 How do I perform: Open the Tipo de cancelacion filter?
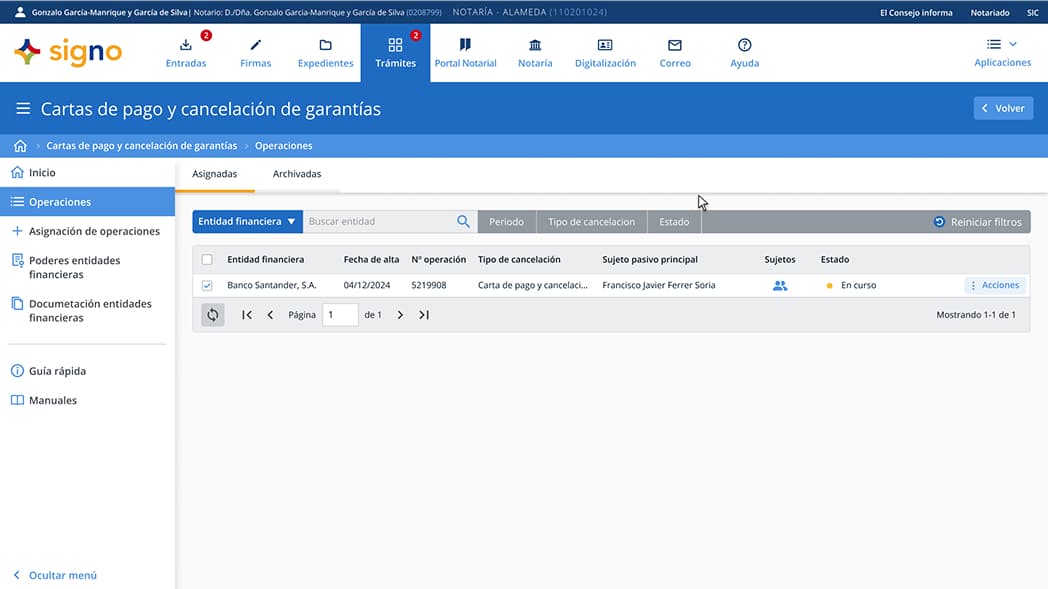[x=591, y=222]
